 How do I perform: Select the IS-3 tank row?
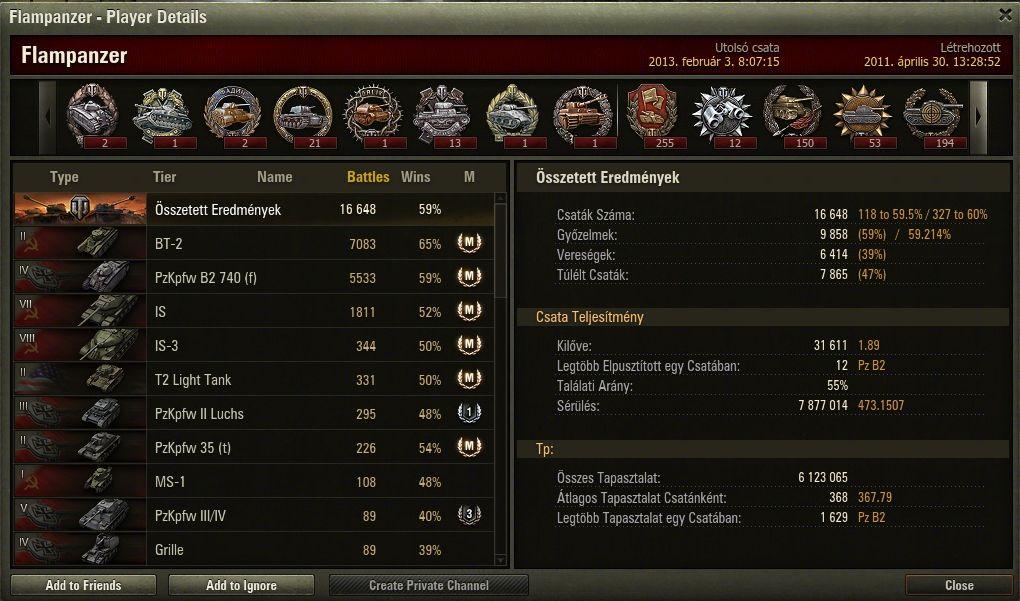(254, 345)
